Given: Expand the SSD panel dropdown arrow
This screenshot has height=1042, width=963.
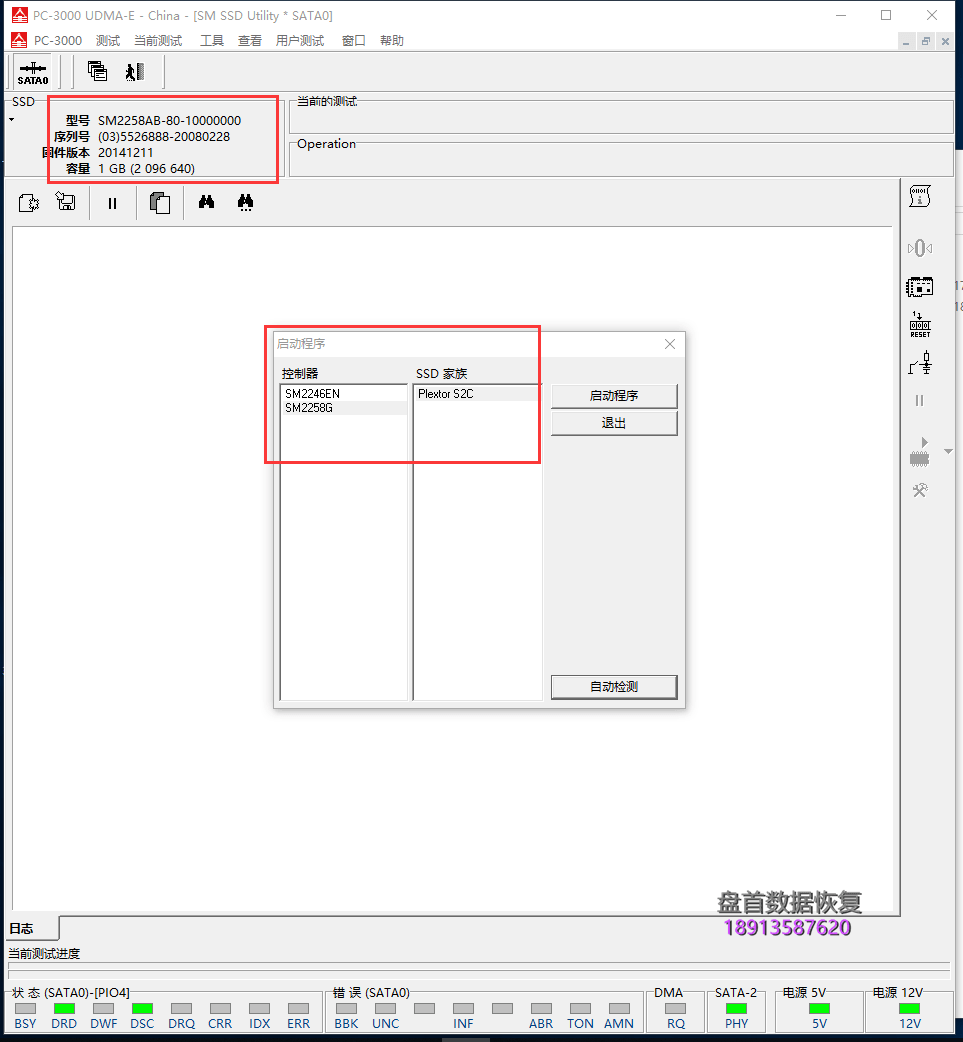Looking at the screenshot, I should coord(11,120).
